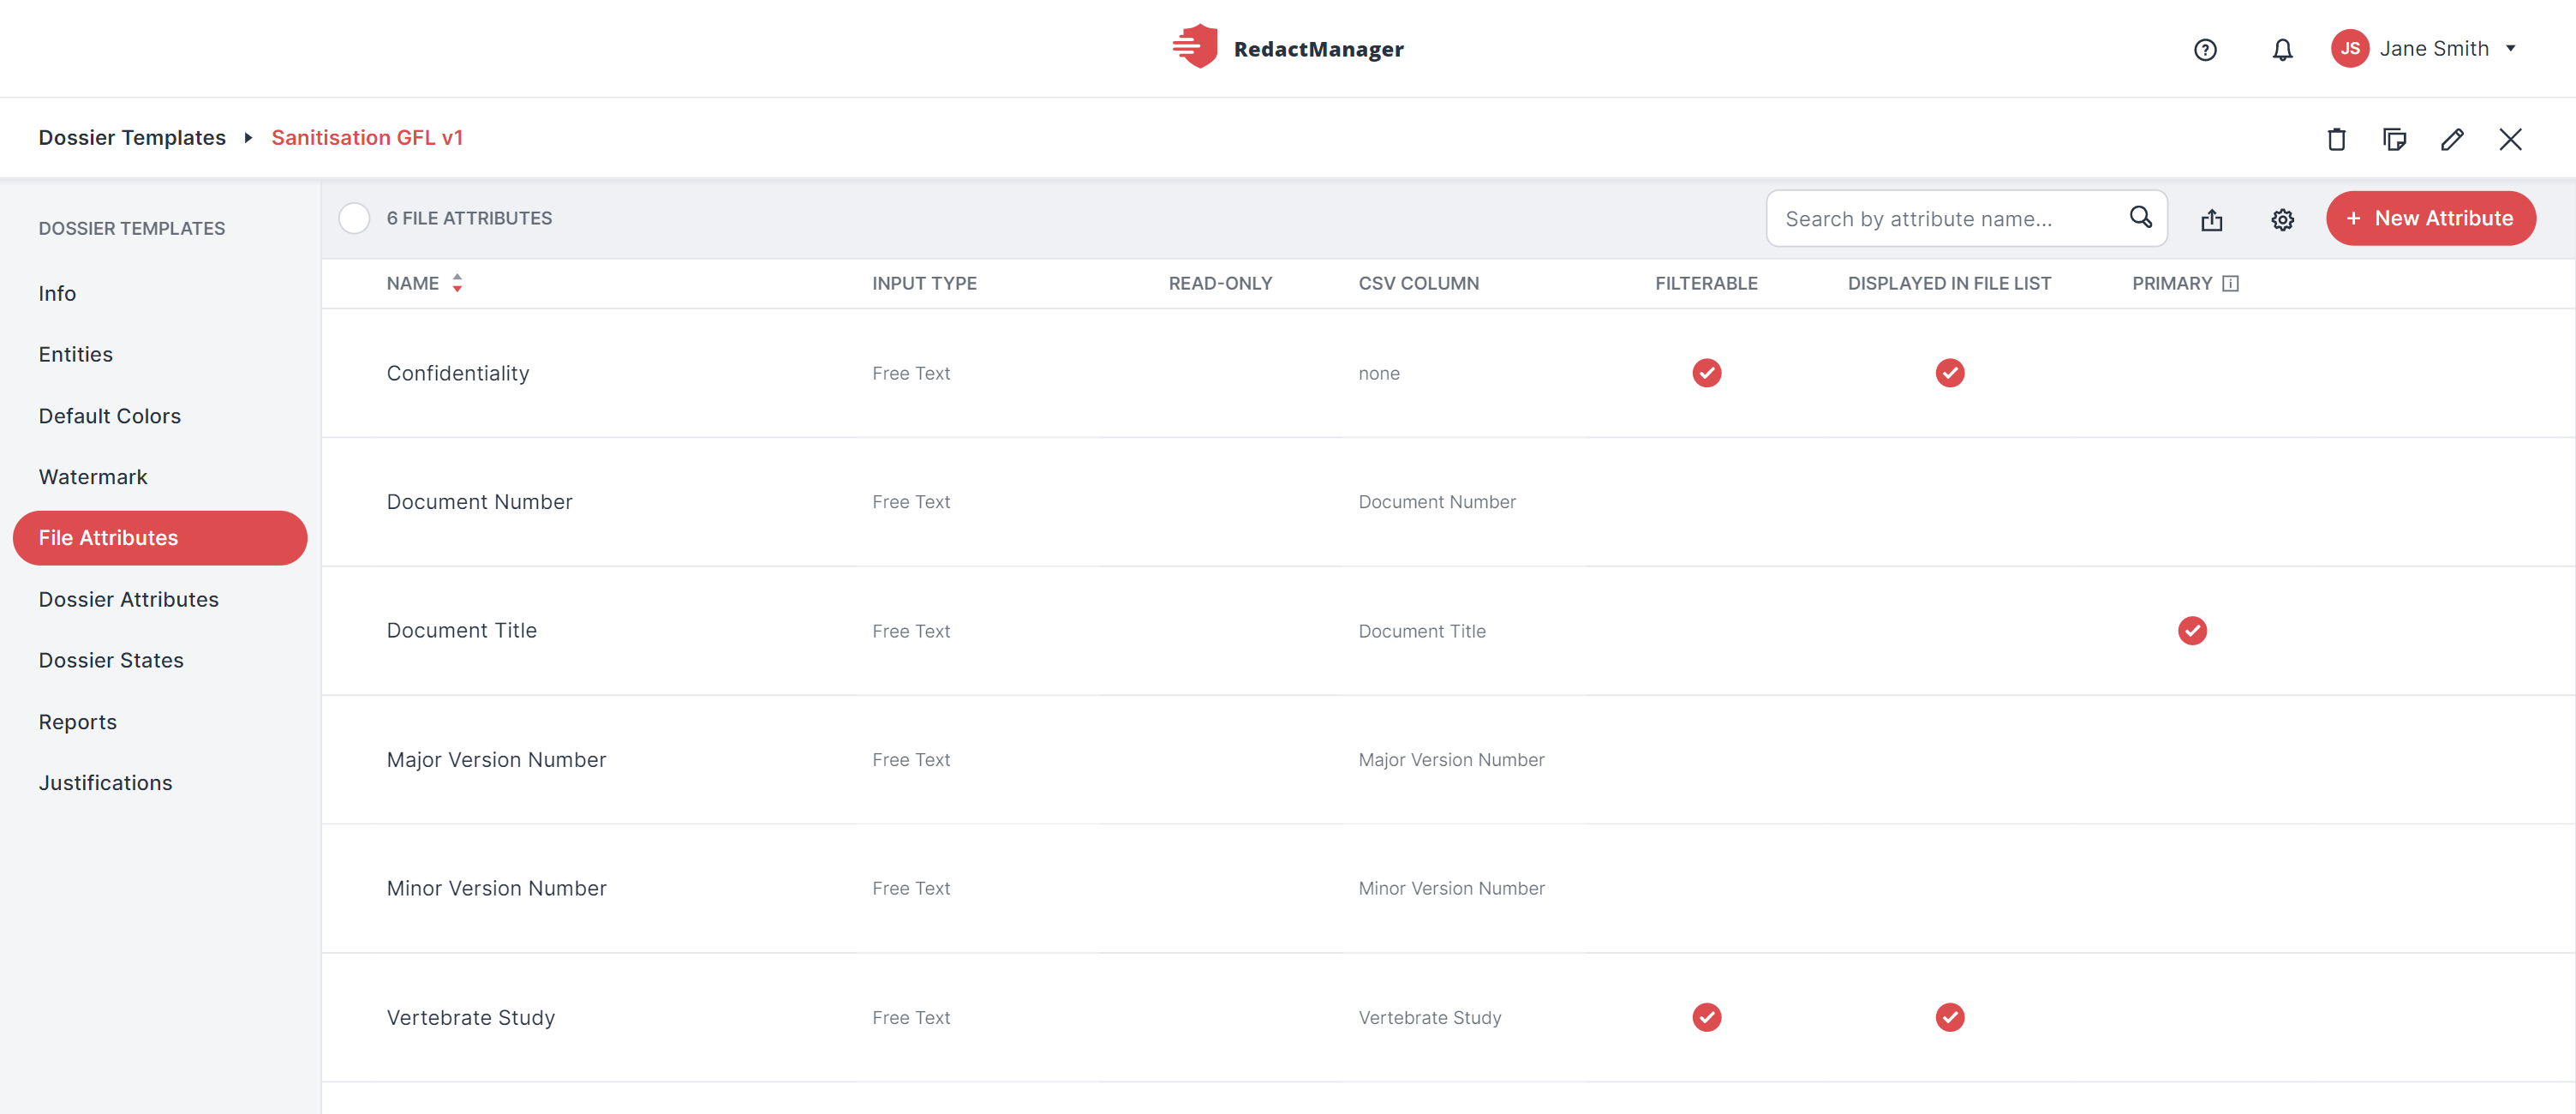Image resolution: width=2576 pixels, height=1114 pixels.
Task: Click Confidentiality Displayed in File List checkmark
Action: pos(1949,373)
